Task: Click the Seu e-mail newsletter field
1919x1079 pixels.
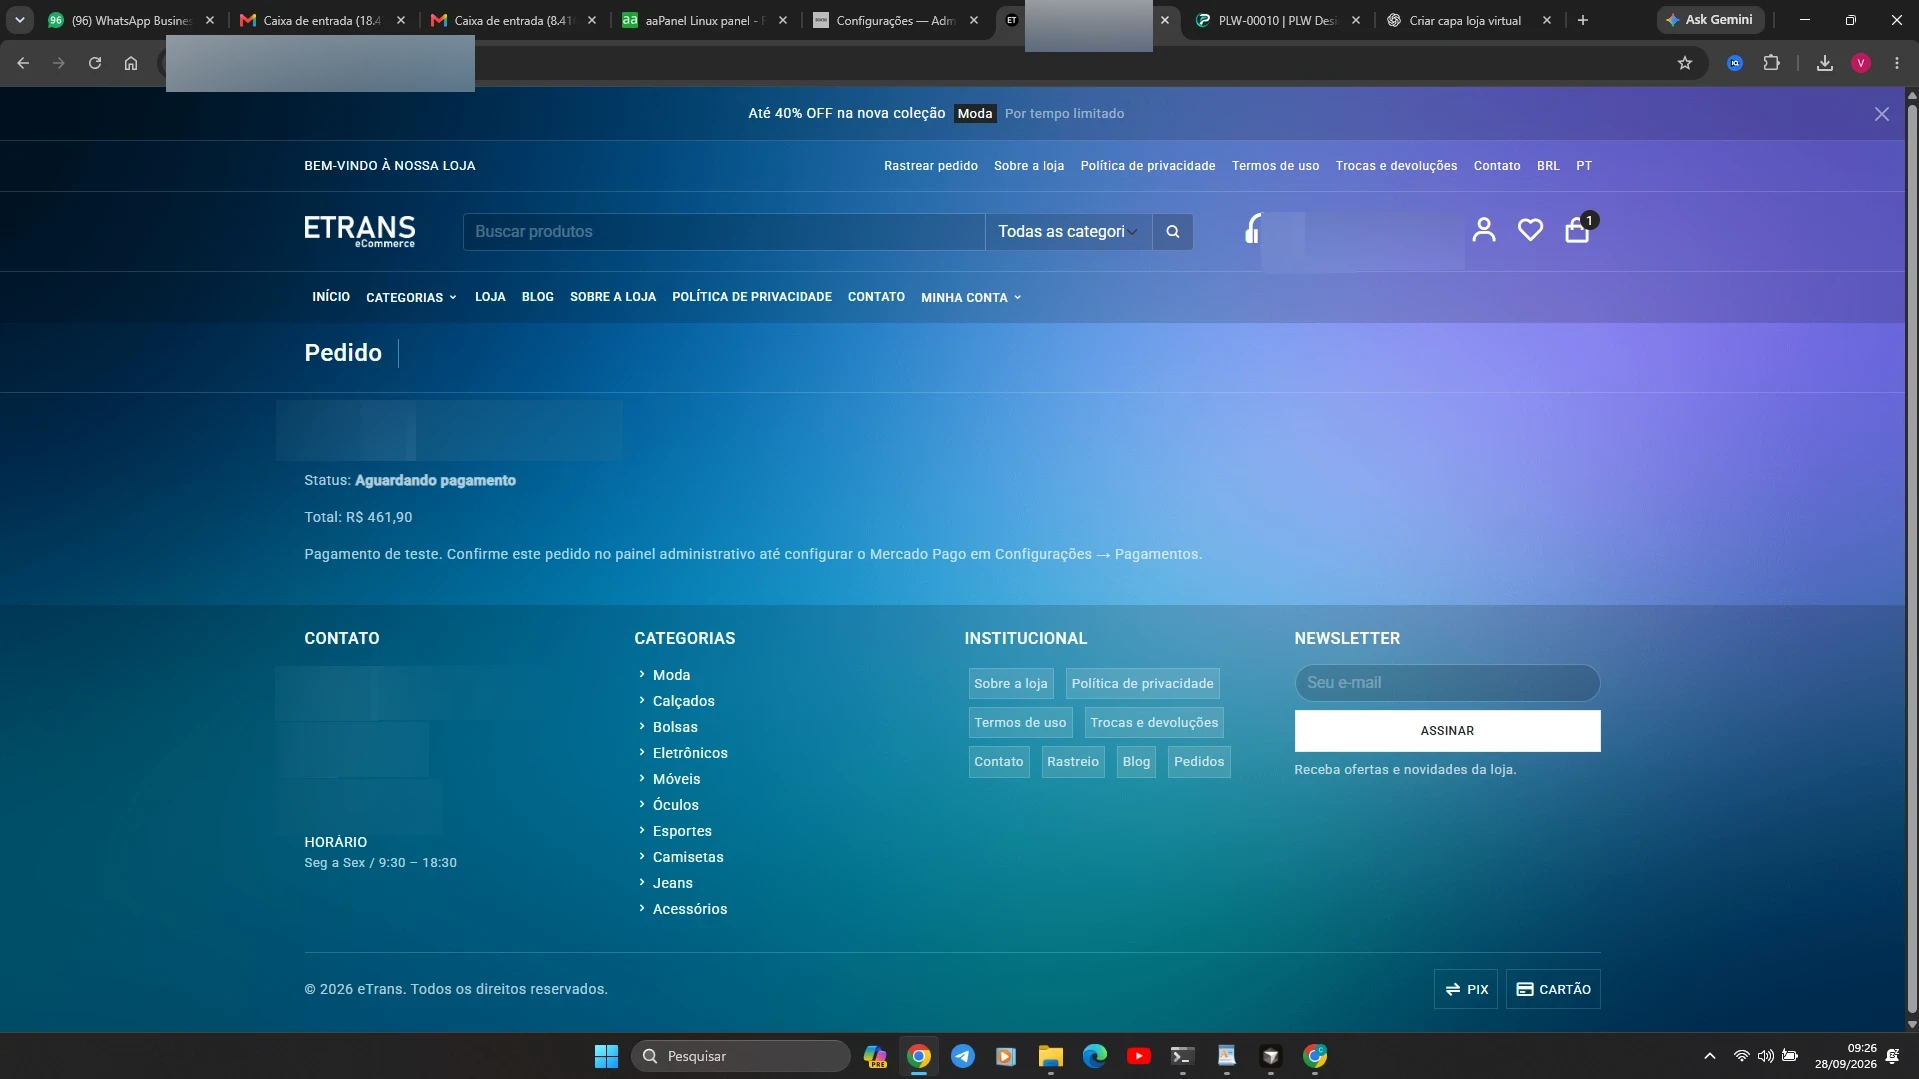Action: point(1447,683)
